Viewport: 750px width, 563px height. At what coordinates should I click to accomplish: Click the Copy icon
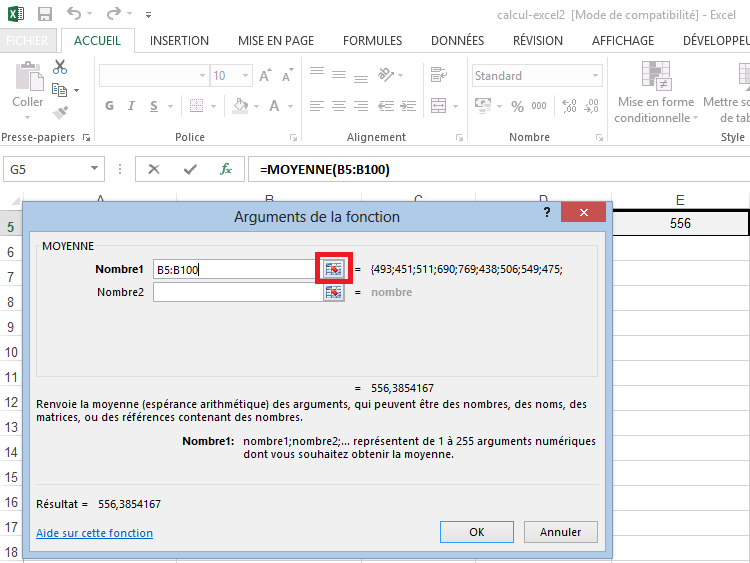pos(59,89)
